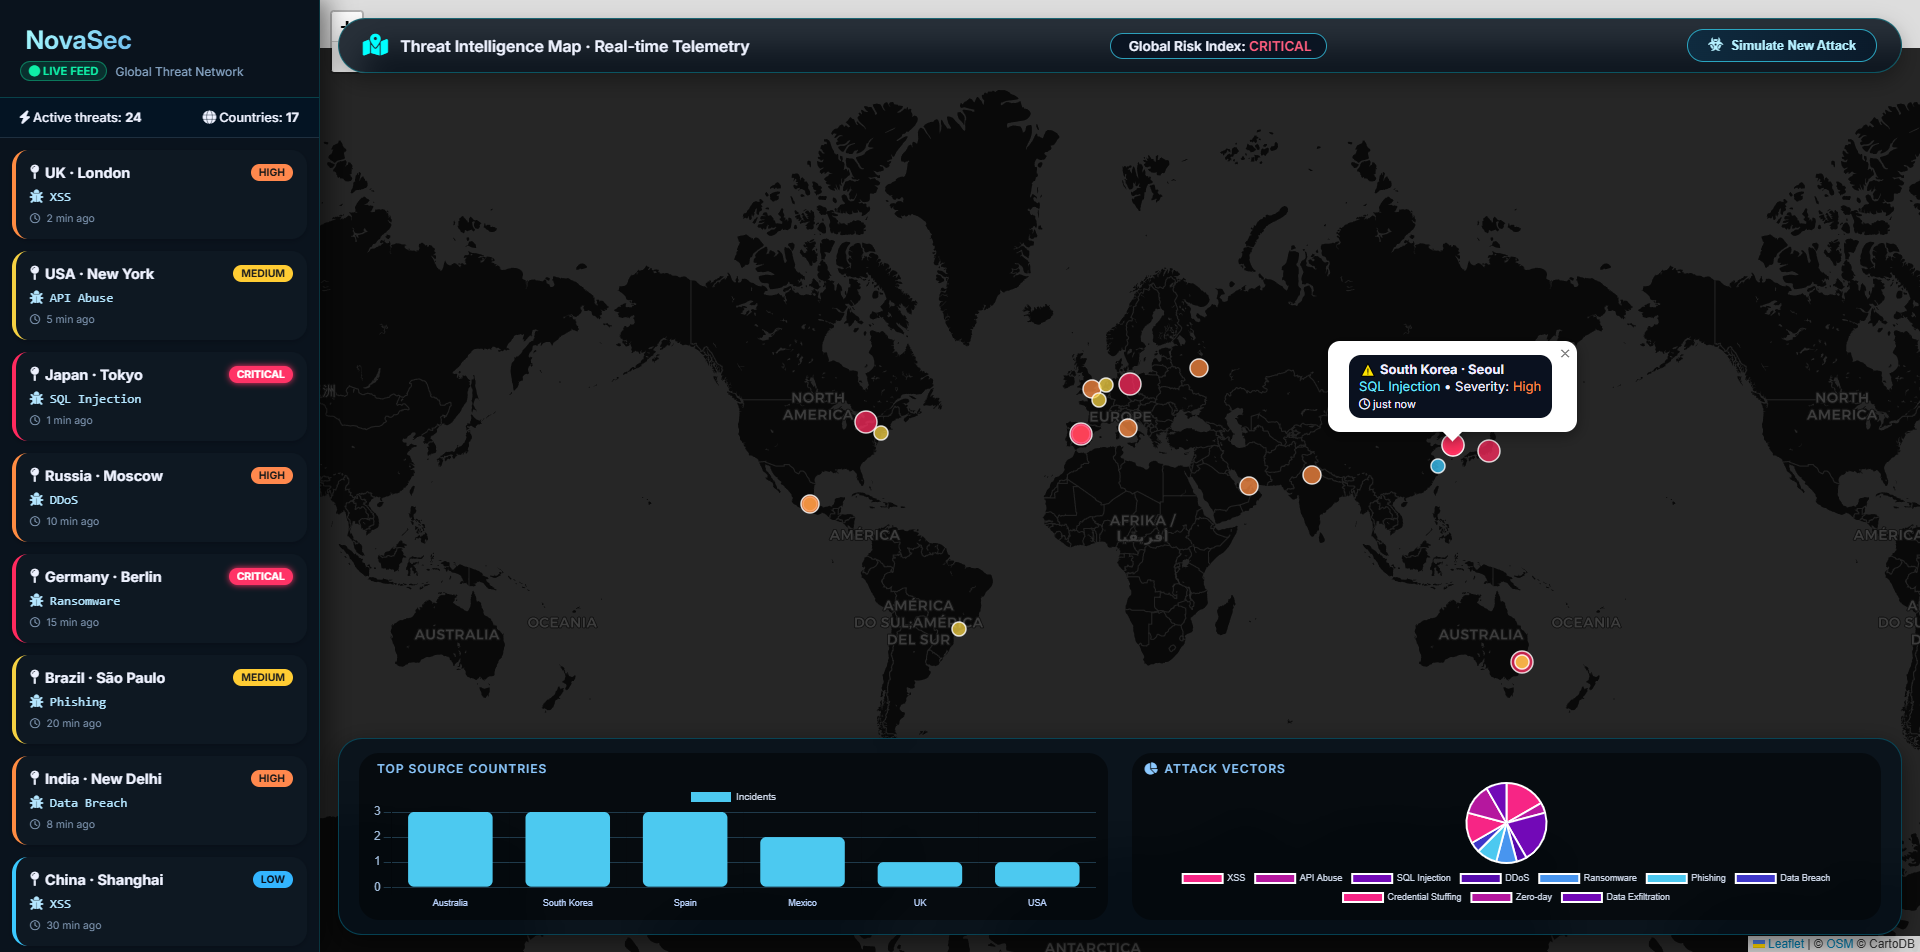
Task: Toggle the LIVE FEED indicator
Action: pyautogui.click(x=63, y=71)
